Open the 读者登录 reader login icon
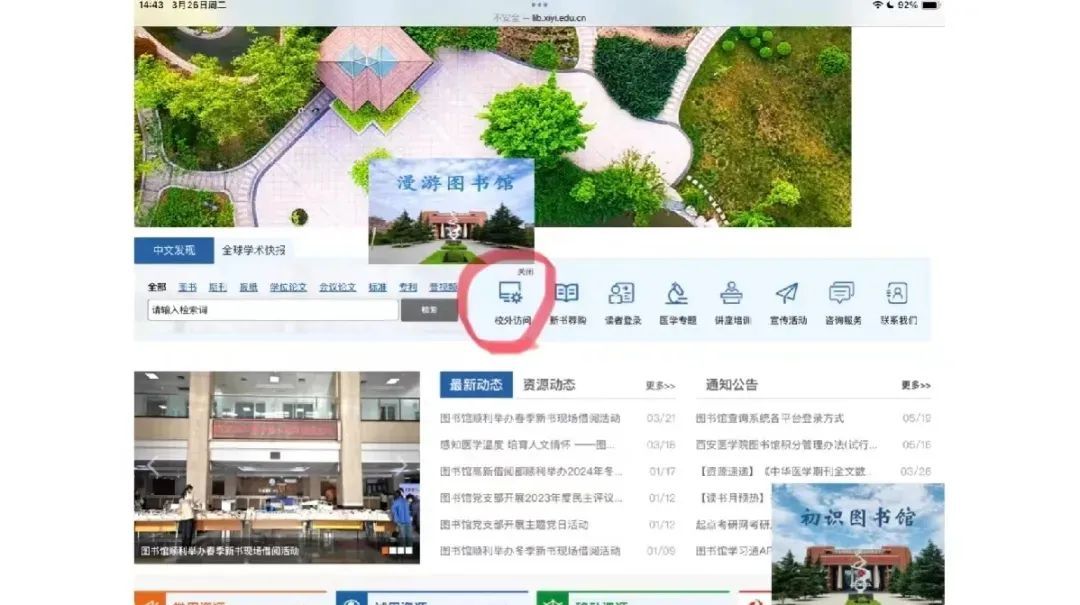Screen dimensions: 1080x605 coord(622,302)
